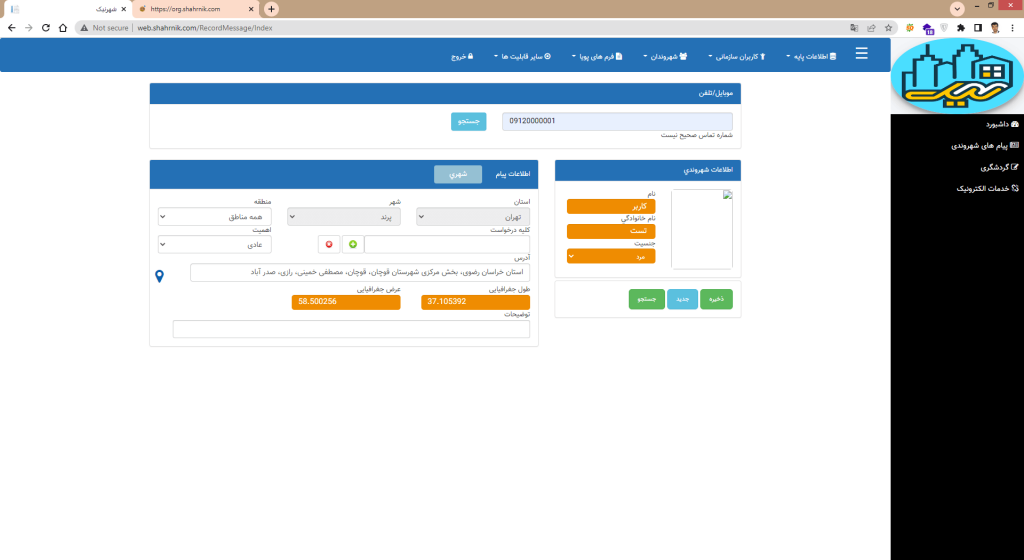Open the استان province dropdown

pyautogui.click(x=473, y=217)
